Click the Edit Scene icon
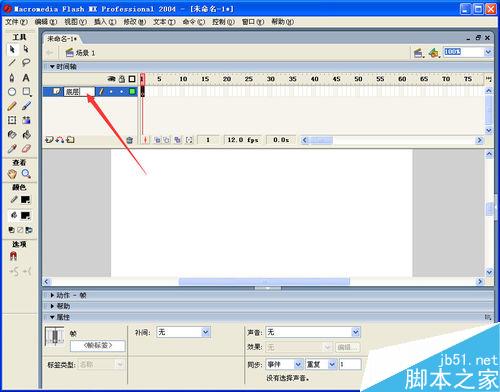Image resolution: width=500 pixels, height=392 pixels. click(418, 53)
